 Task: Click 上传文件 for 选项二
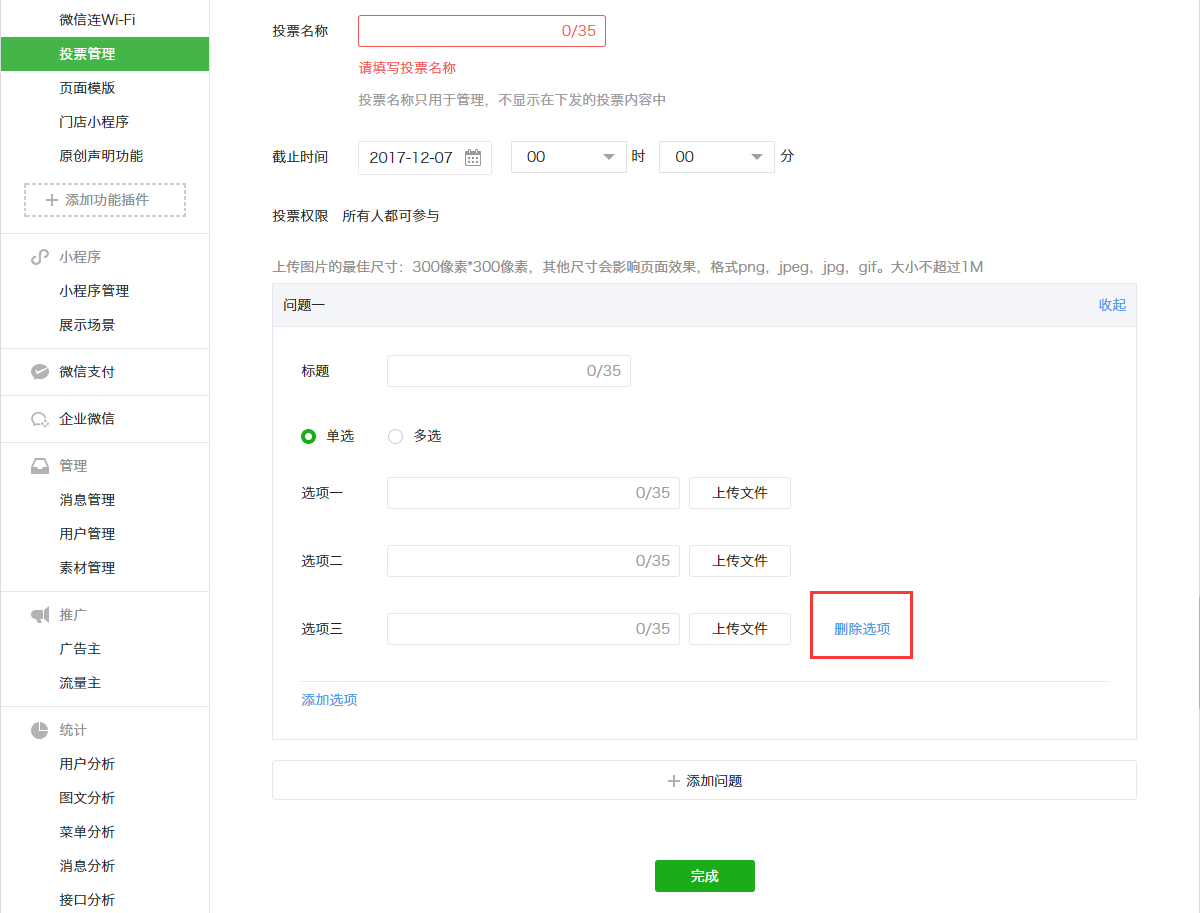(x=740, y=561)
